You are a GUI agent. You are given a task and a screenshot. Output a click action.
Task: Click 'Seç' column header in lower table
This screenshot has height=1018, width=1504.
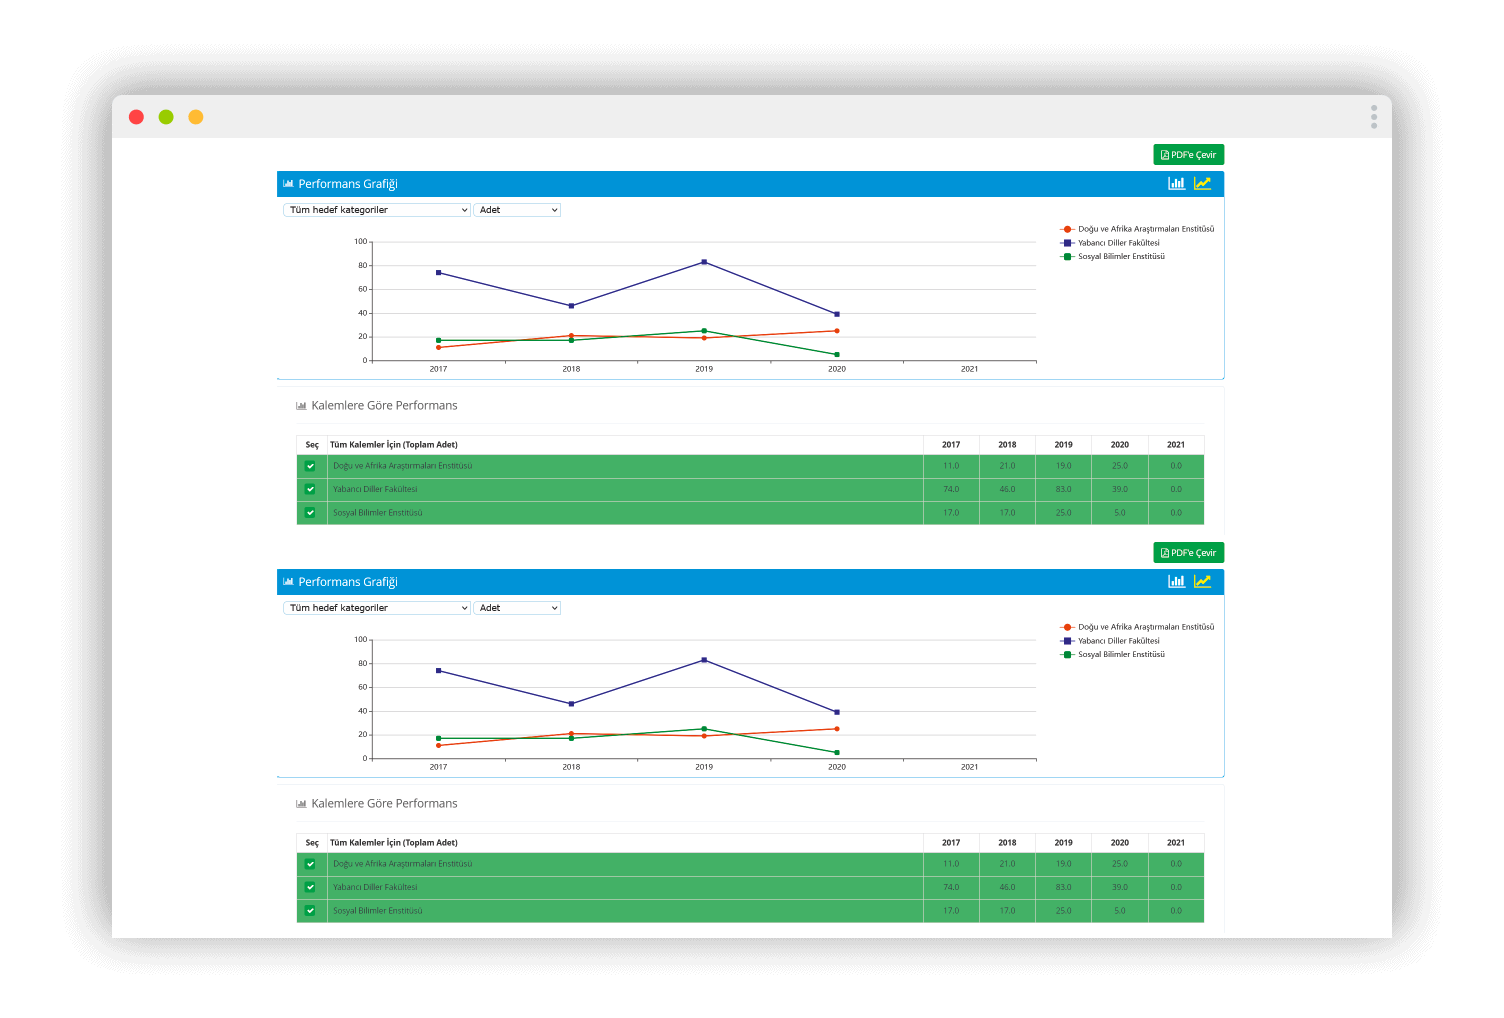pos(312,843)
